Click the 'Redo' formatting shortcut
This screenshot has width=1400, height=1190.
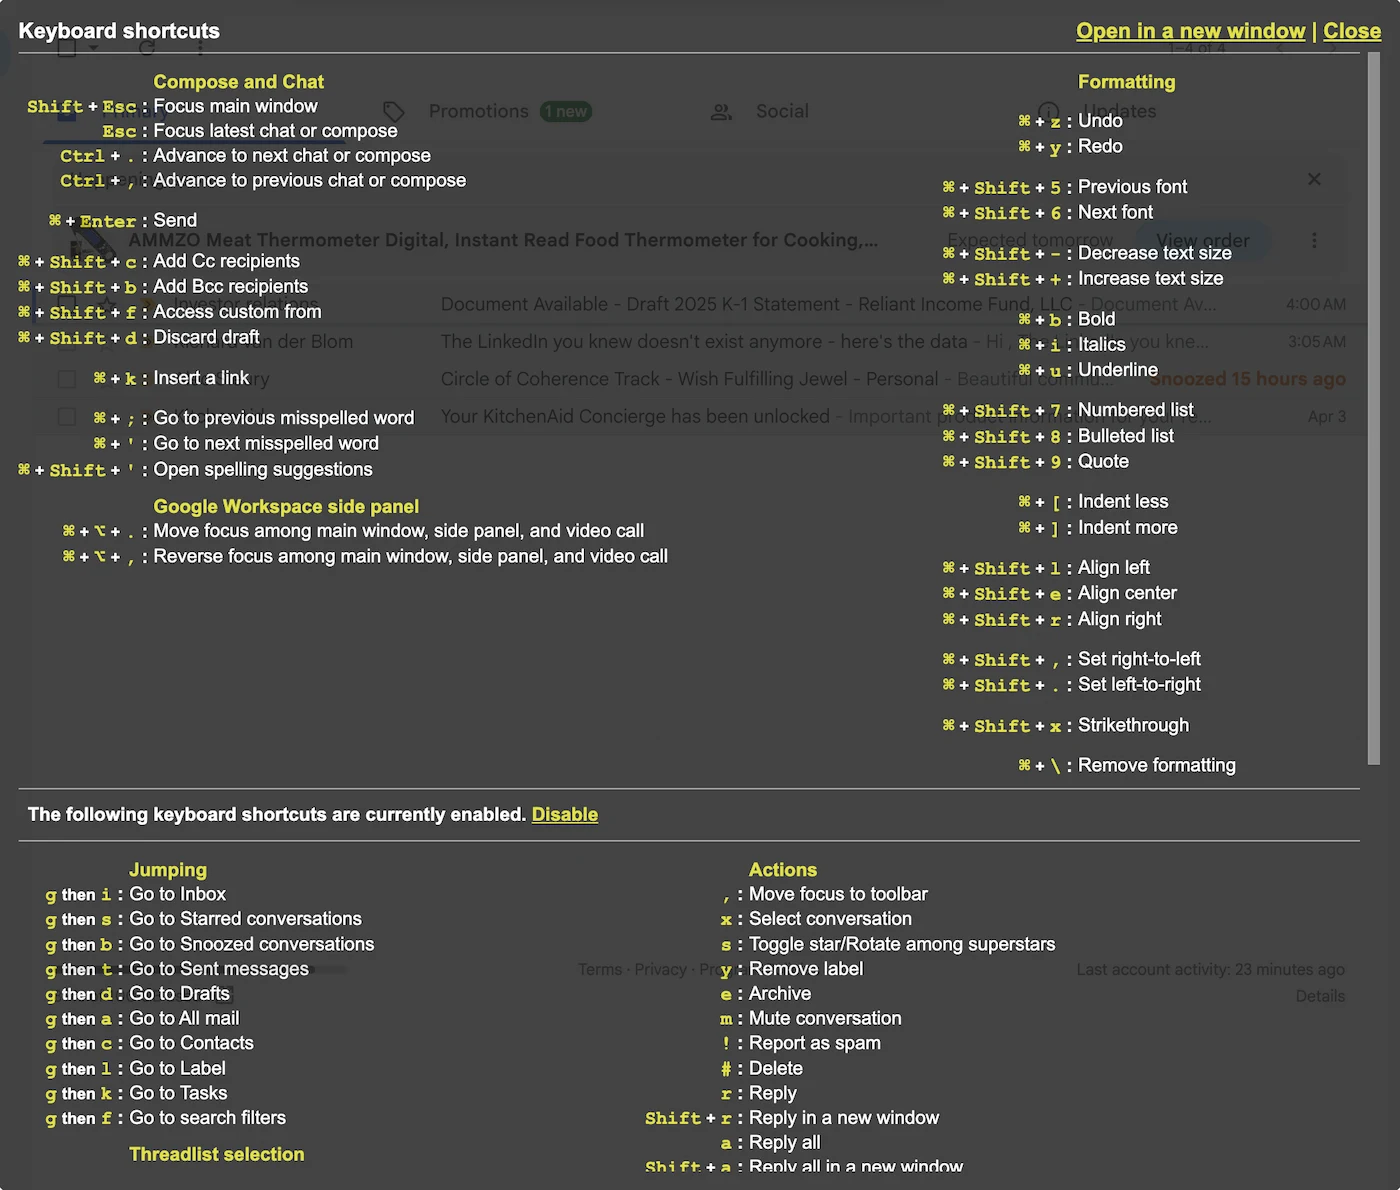pos(1100,146)
